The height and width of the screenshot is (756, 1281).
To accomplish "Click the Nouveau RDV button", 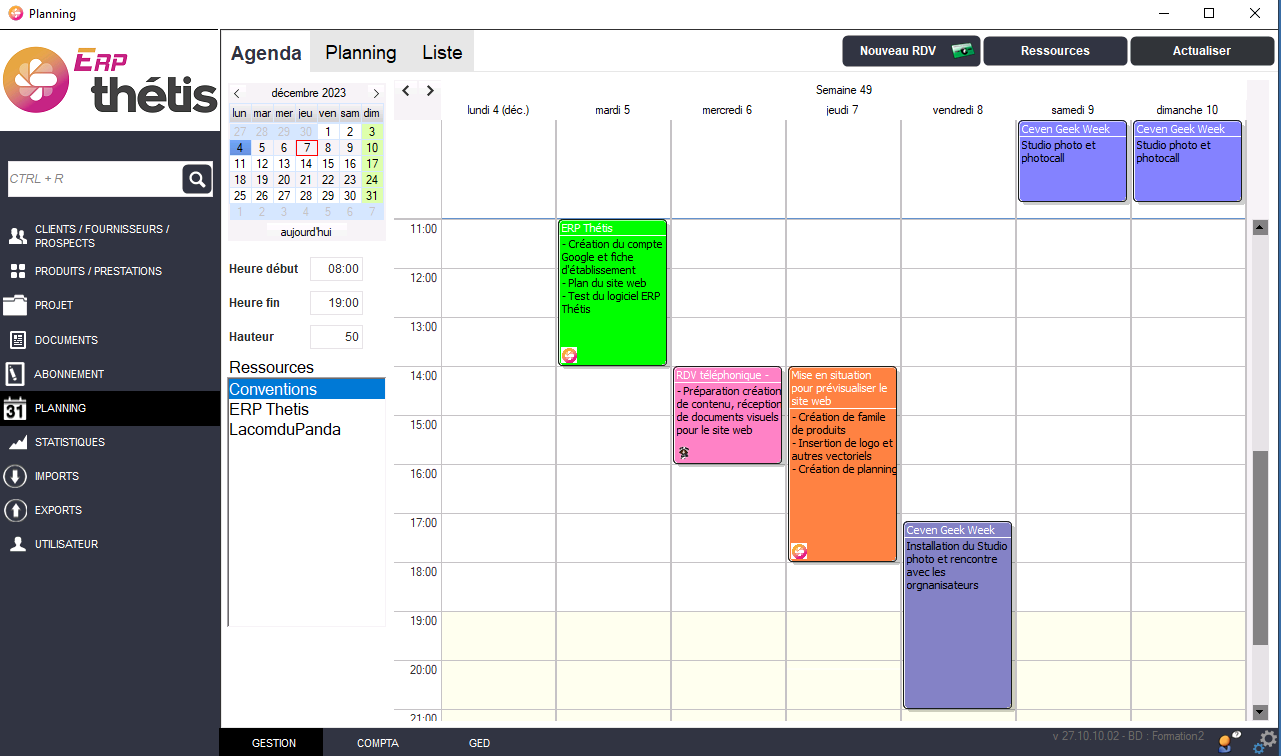I will click(x=911, y=51).
